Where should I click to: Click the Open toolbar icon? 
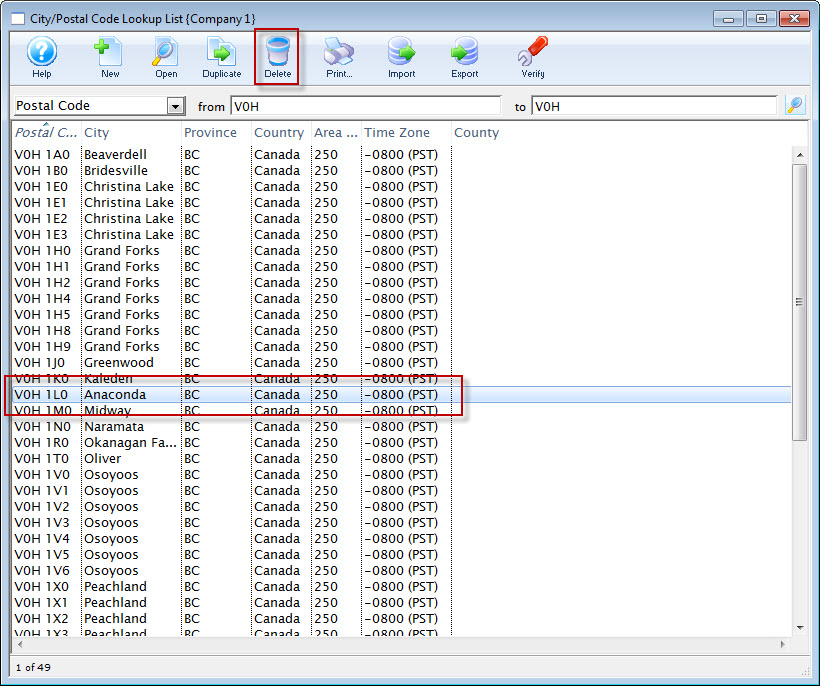pos(166,57)
